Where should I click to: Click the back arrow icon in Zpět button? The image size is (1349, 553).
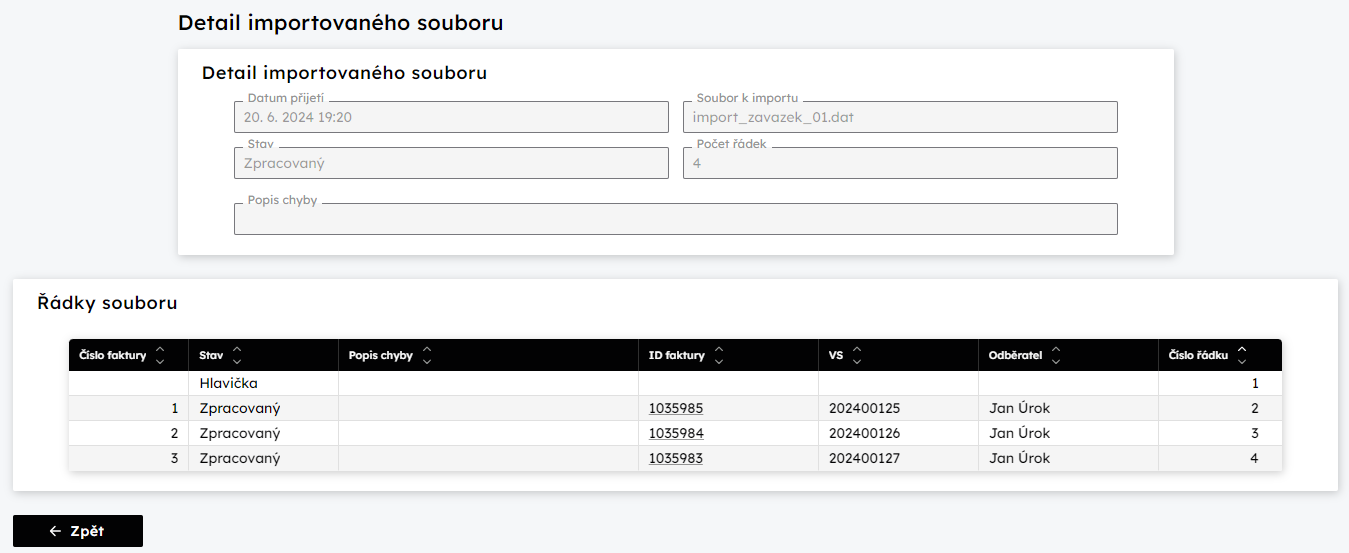[55, 531]
